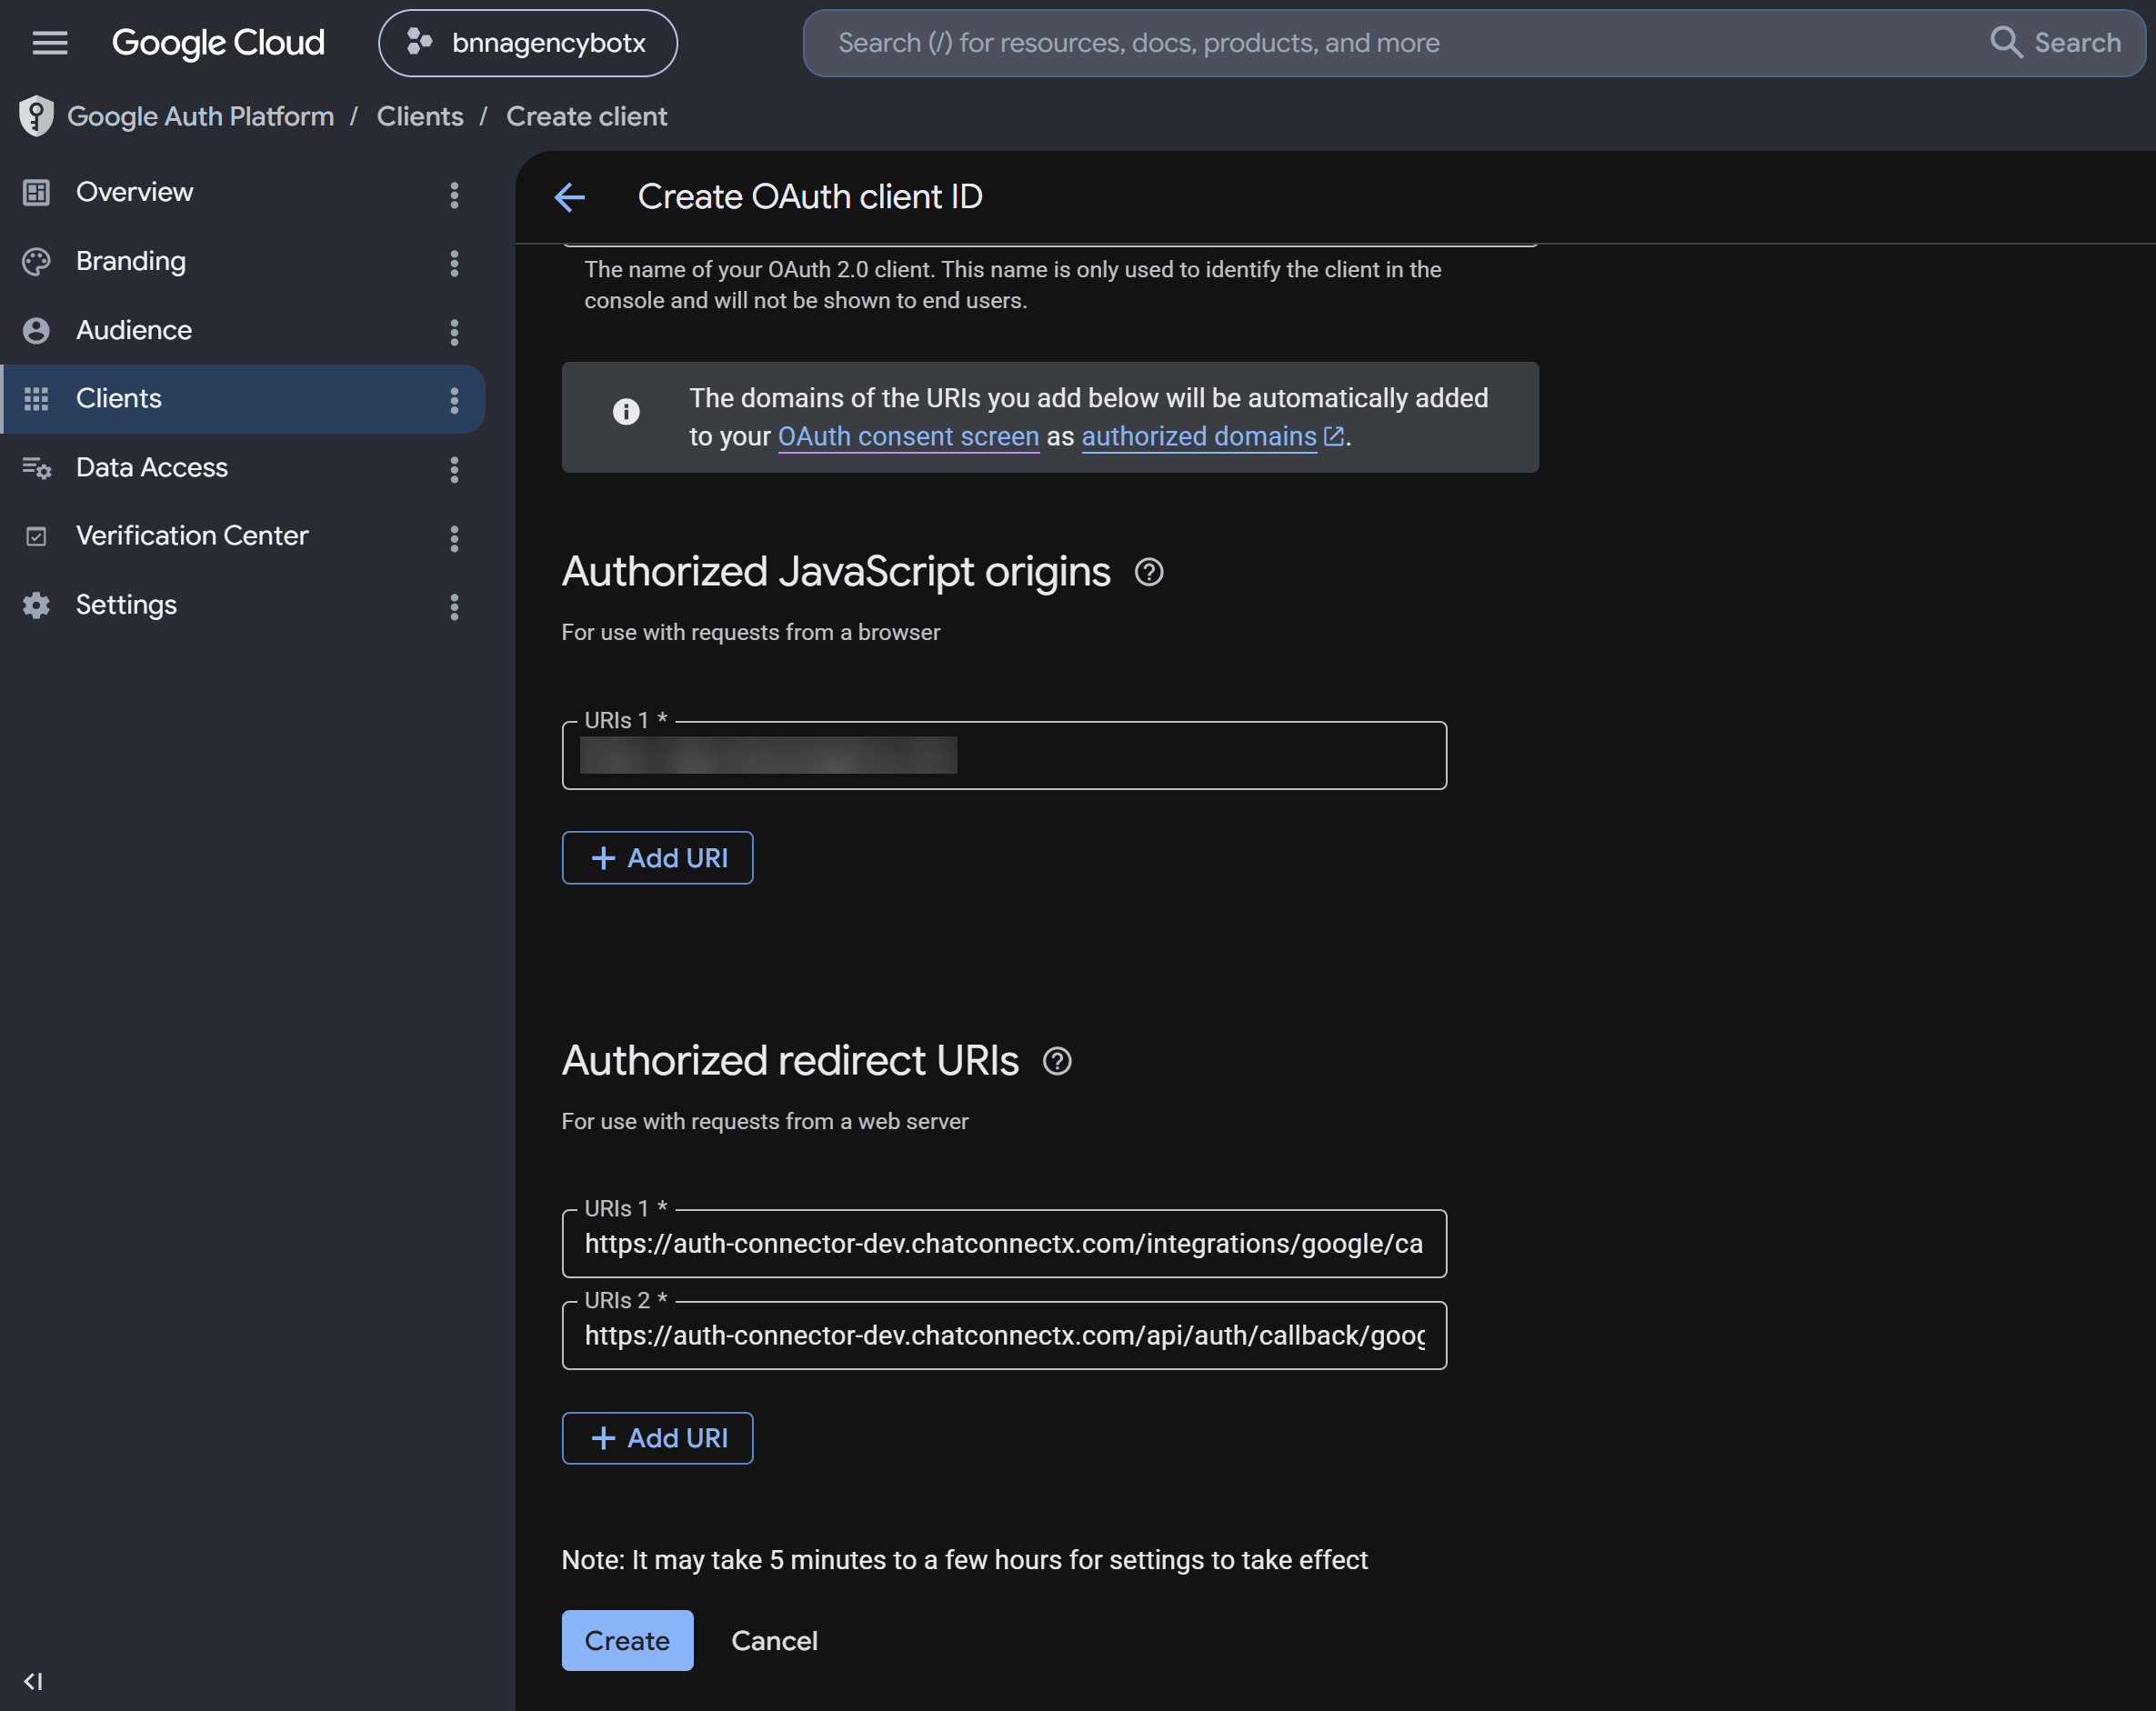Select the Clients sidebar item
The height and width of the screenshot is (1711, 2156).
[x=243, y=399]
